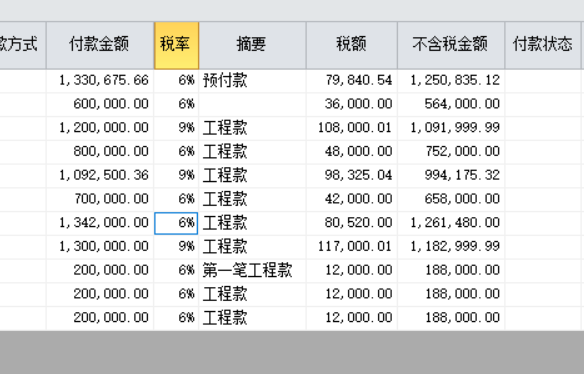
Task: Click the 摘要 column header
Action: point(253,45)
